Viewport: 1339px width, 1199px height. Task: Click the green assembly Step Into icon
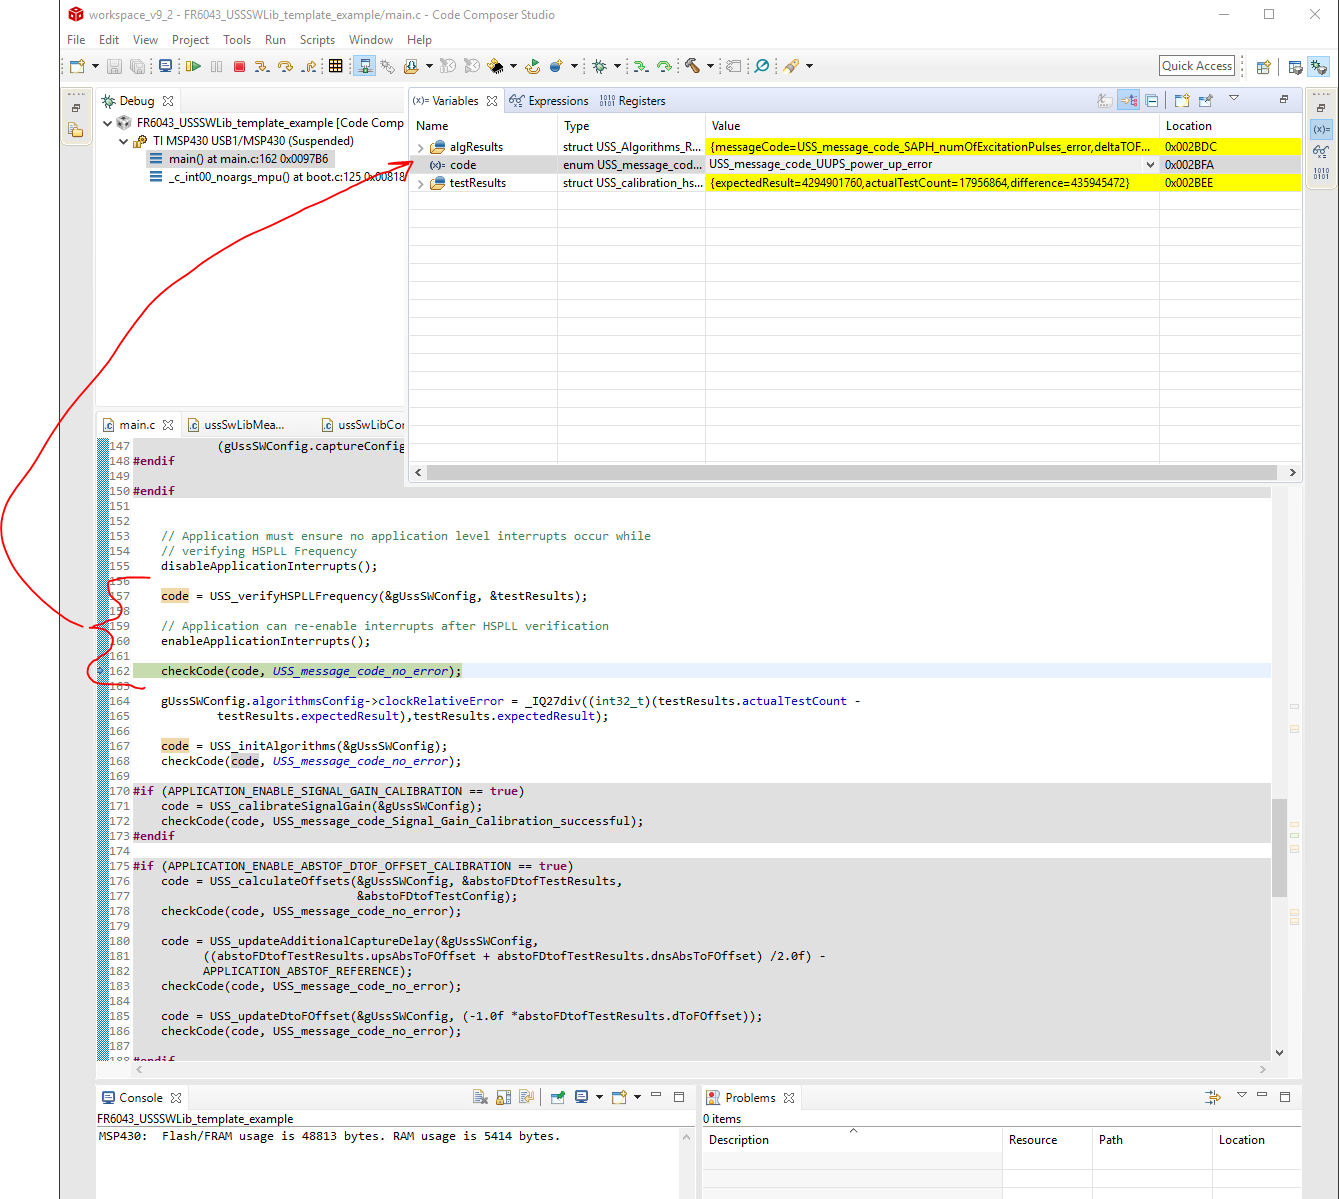coord(641,66)
